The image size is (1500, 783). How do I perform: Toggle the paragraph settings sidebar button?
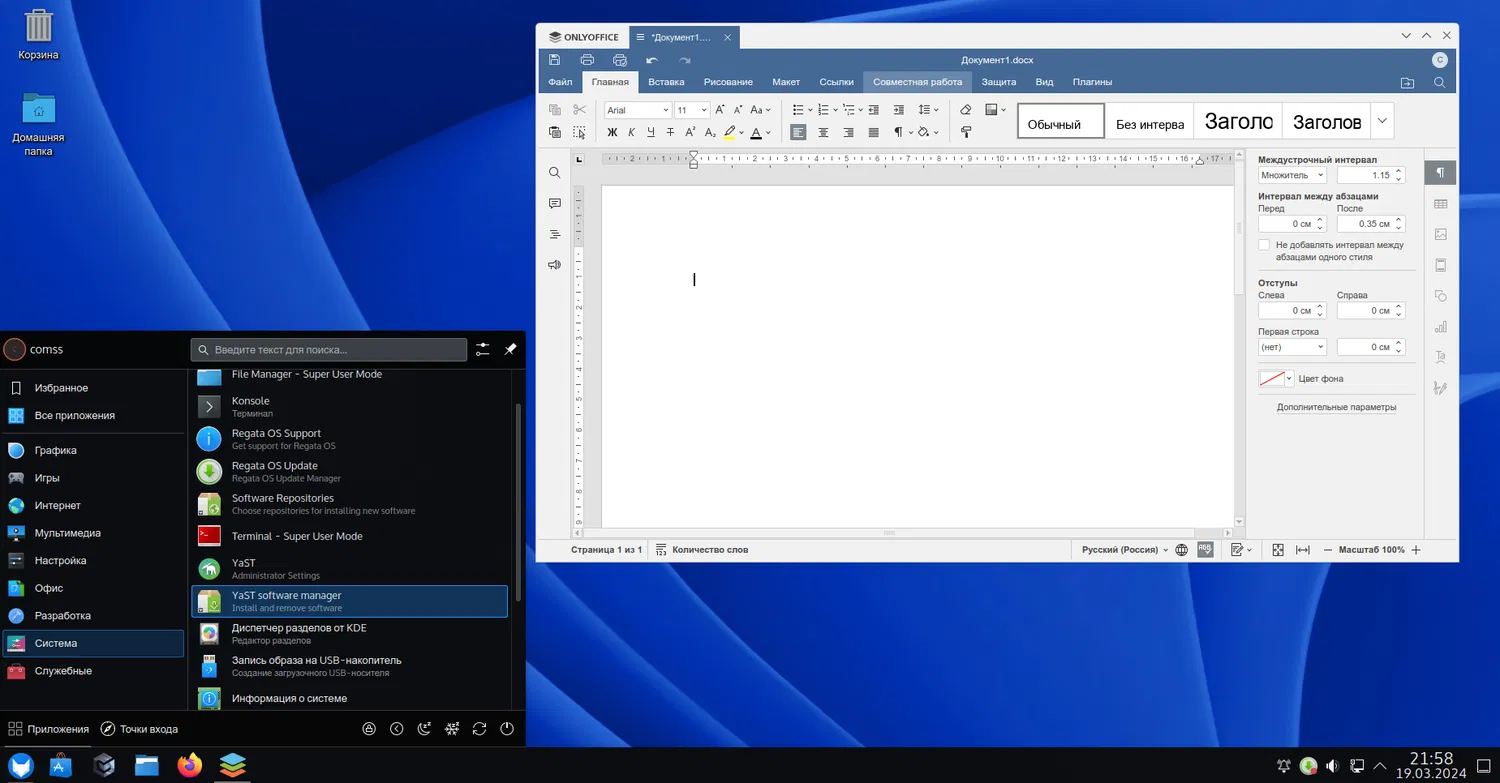point(1440,173)
